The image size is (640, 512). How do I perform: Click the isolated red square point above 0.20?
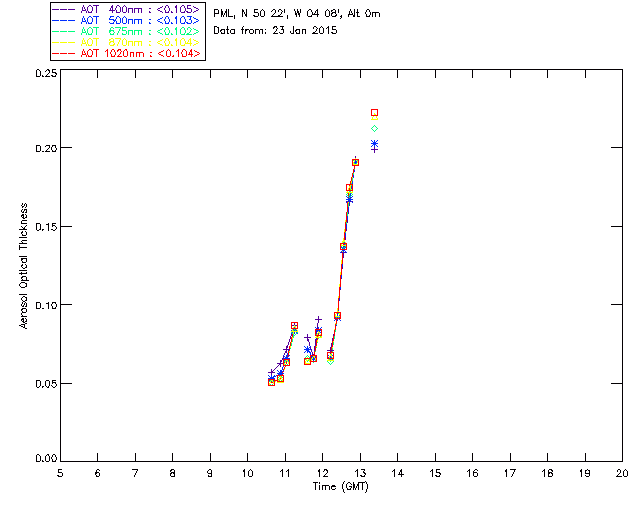click(x=374, y=113)
